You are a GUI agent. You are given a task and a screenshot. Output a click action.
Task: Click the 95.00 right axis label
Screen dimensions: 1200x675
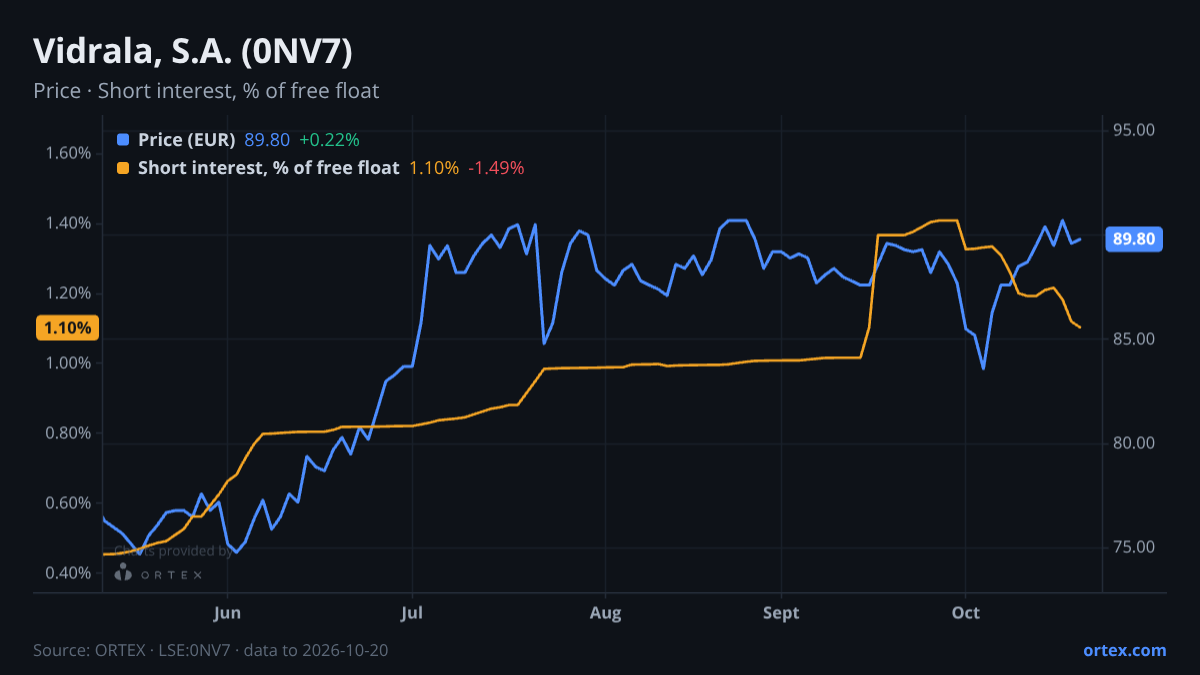coord(1133,130)
